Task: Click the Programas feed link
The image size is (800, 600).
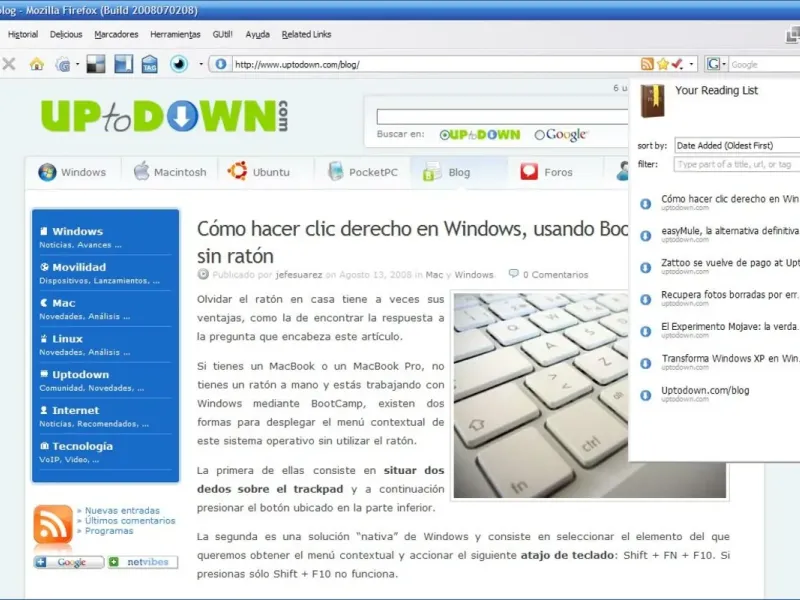Action: coord(109,531)
